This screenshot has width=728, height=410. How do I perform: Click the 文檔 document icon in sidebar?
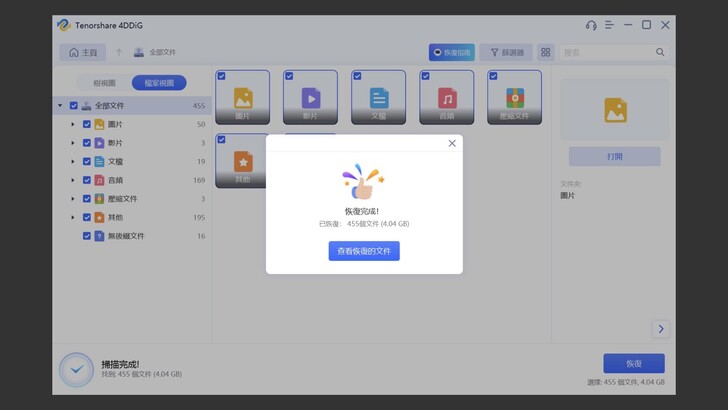[99, 162]
